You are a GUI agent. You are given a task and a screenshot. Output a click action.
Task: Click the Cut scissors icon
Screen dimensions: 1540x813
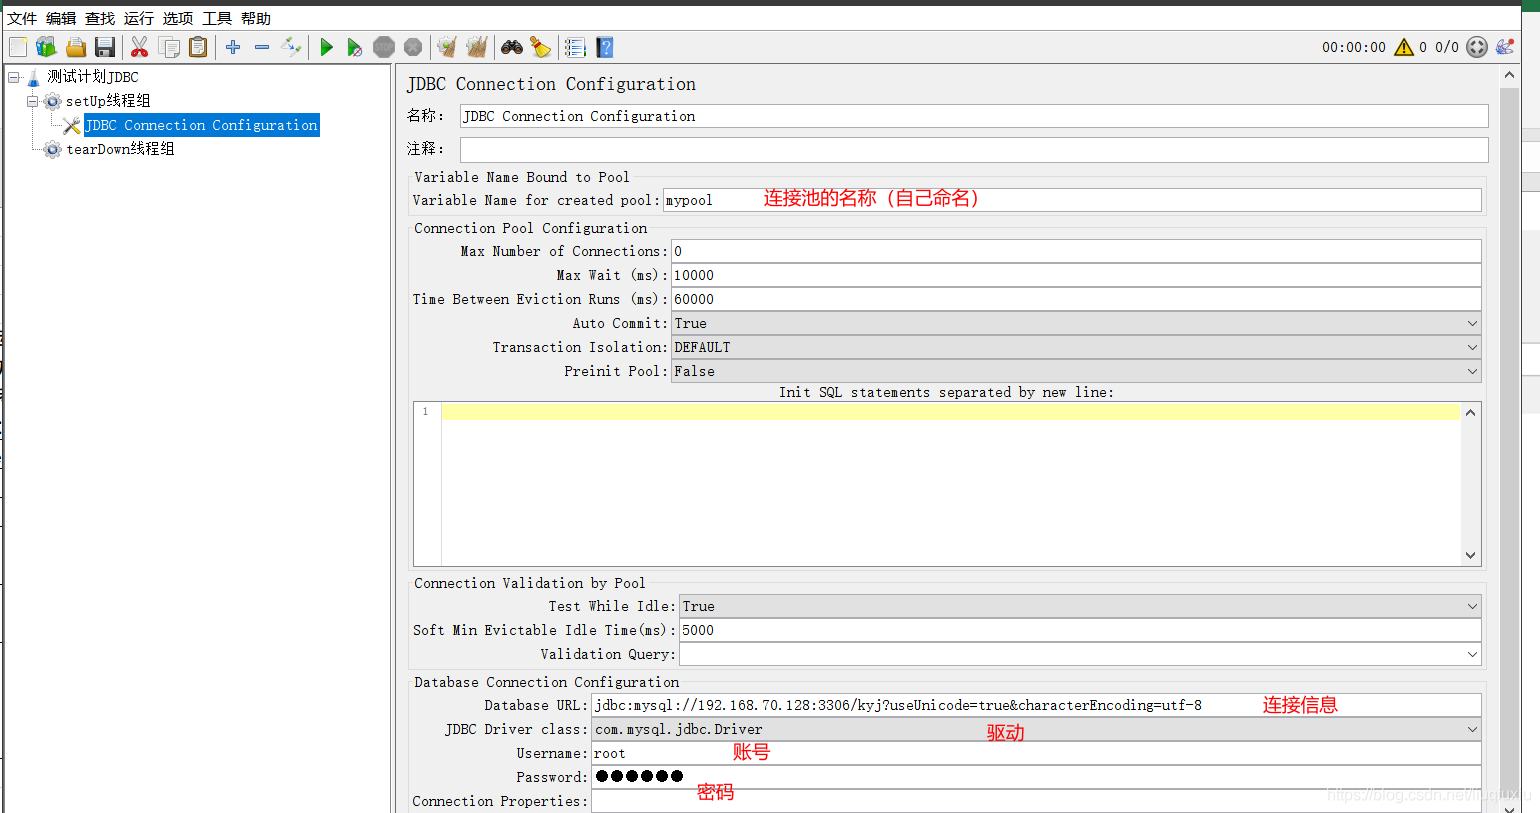[x=139, y=47]
